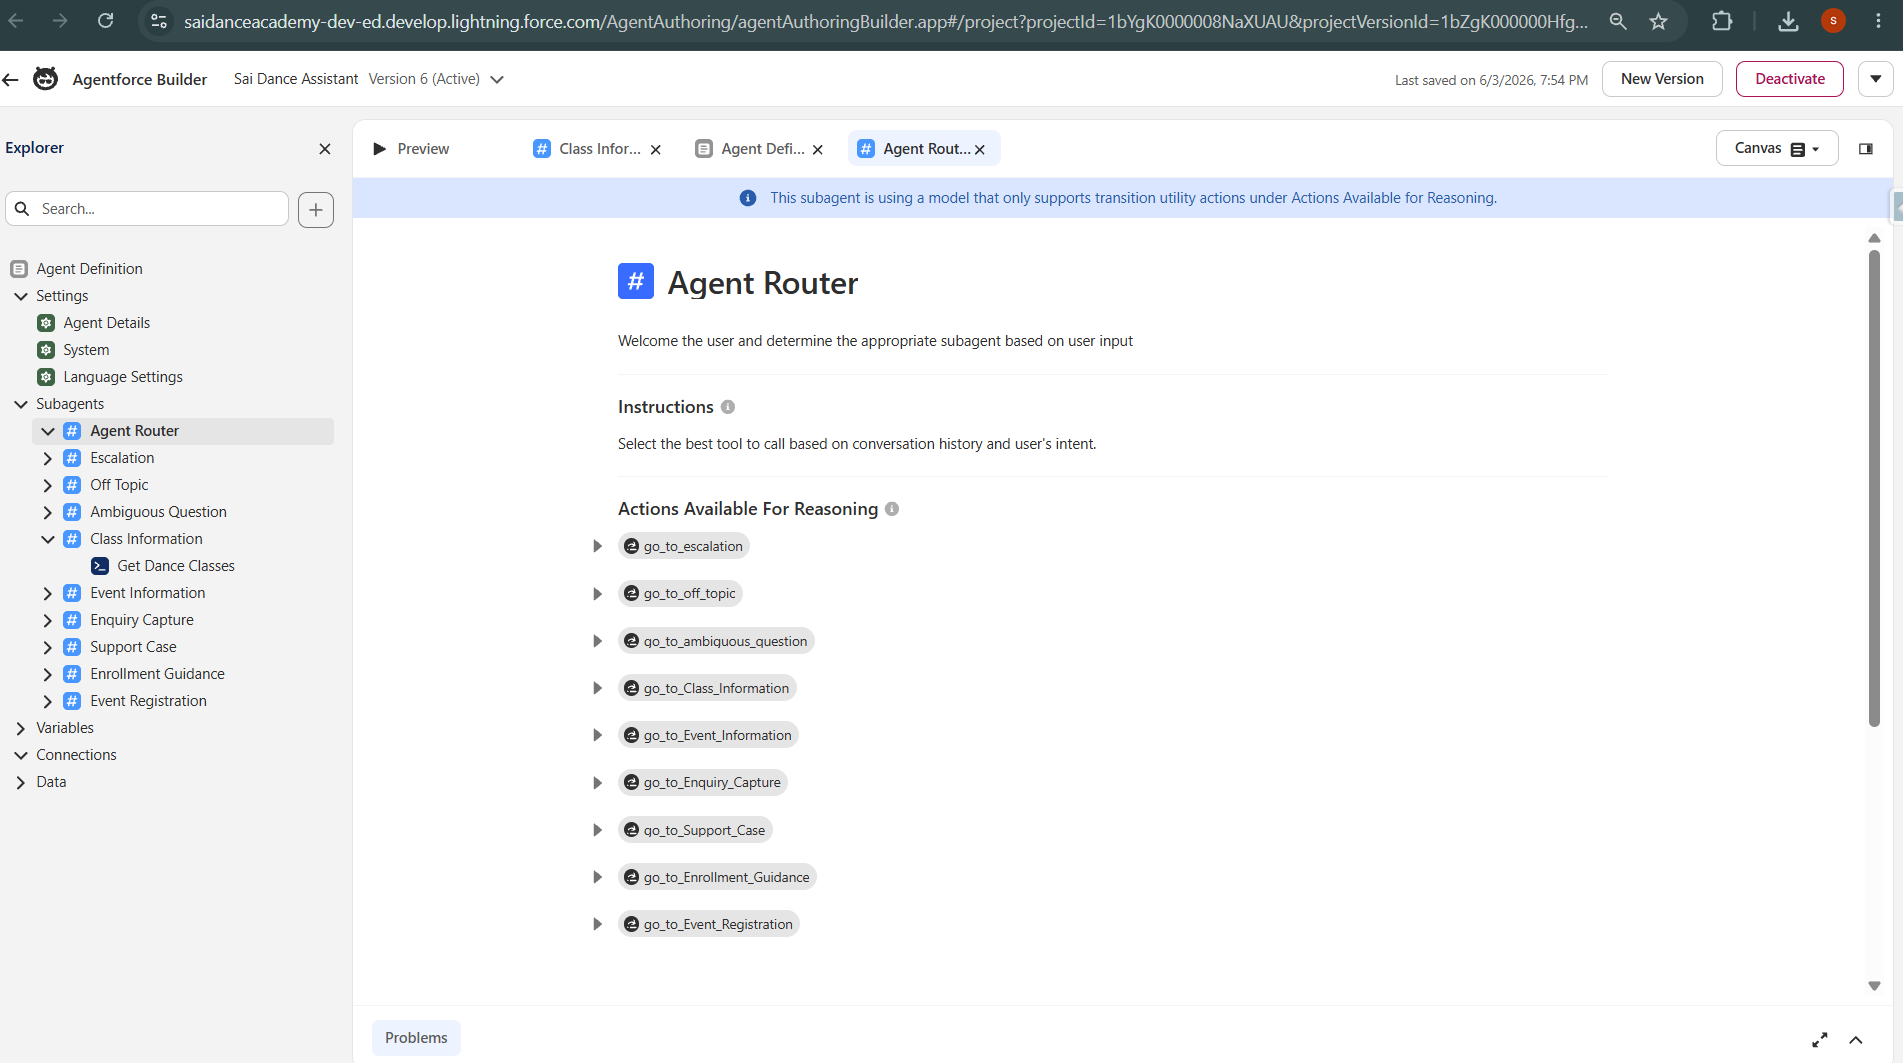Click the scroll down arrow of the canvas scrollbar
The height and width of the screenshot is (1063, 1903).
point(1874,986)
